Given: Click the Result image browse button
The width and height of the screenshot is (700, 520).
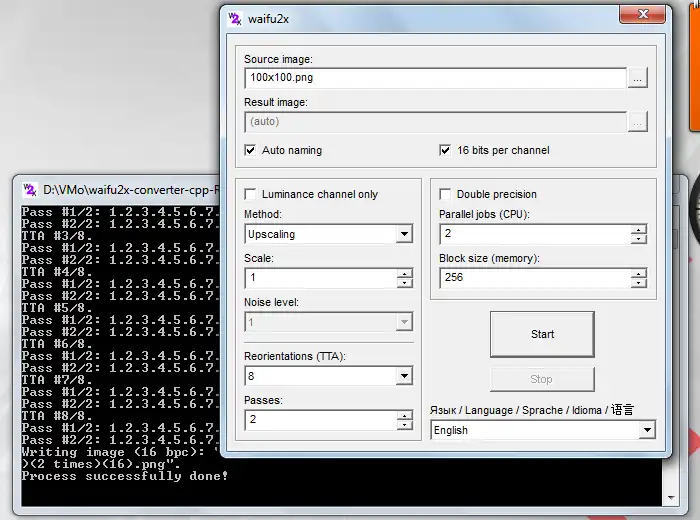Looking at the screenshot, I should tap(638, 122).
